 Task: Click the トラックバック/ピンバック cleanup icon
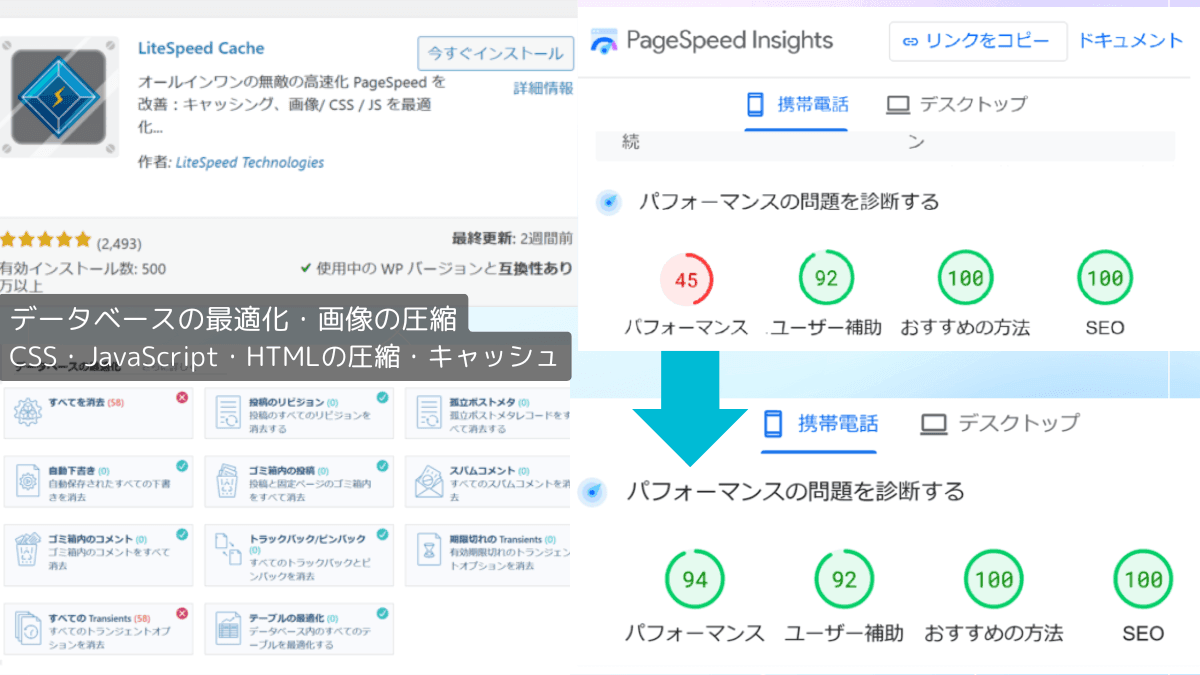click(x=229, y=553)
